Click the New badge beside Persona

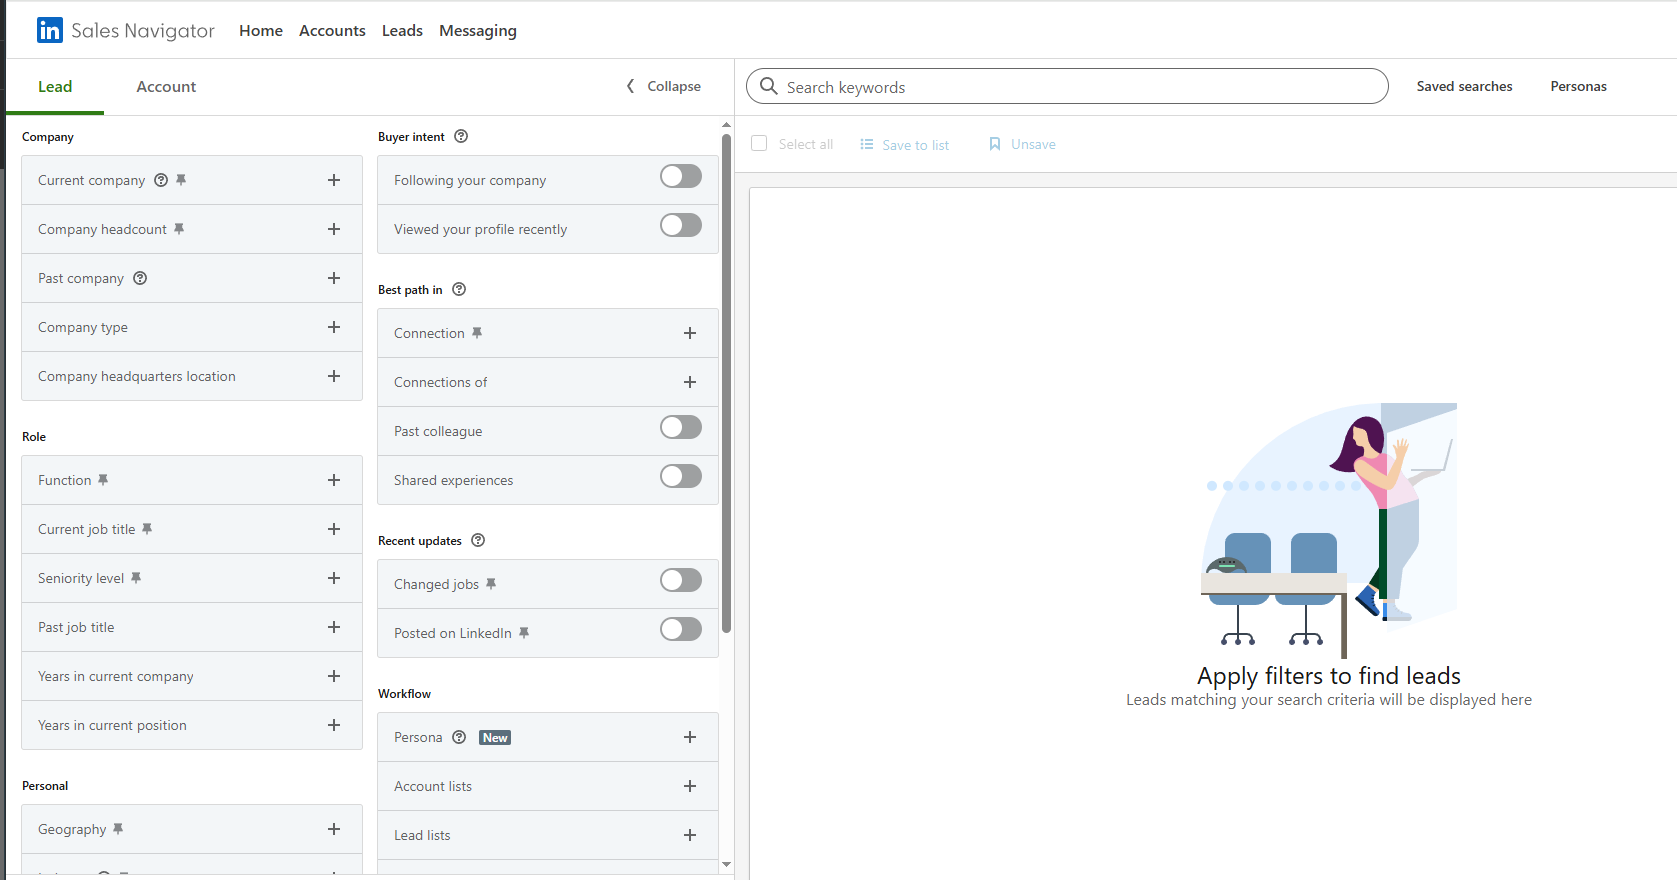[x=495, y=738]
